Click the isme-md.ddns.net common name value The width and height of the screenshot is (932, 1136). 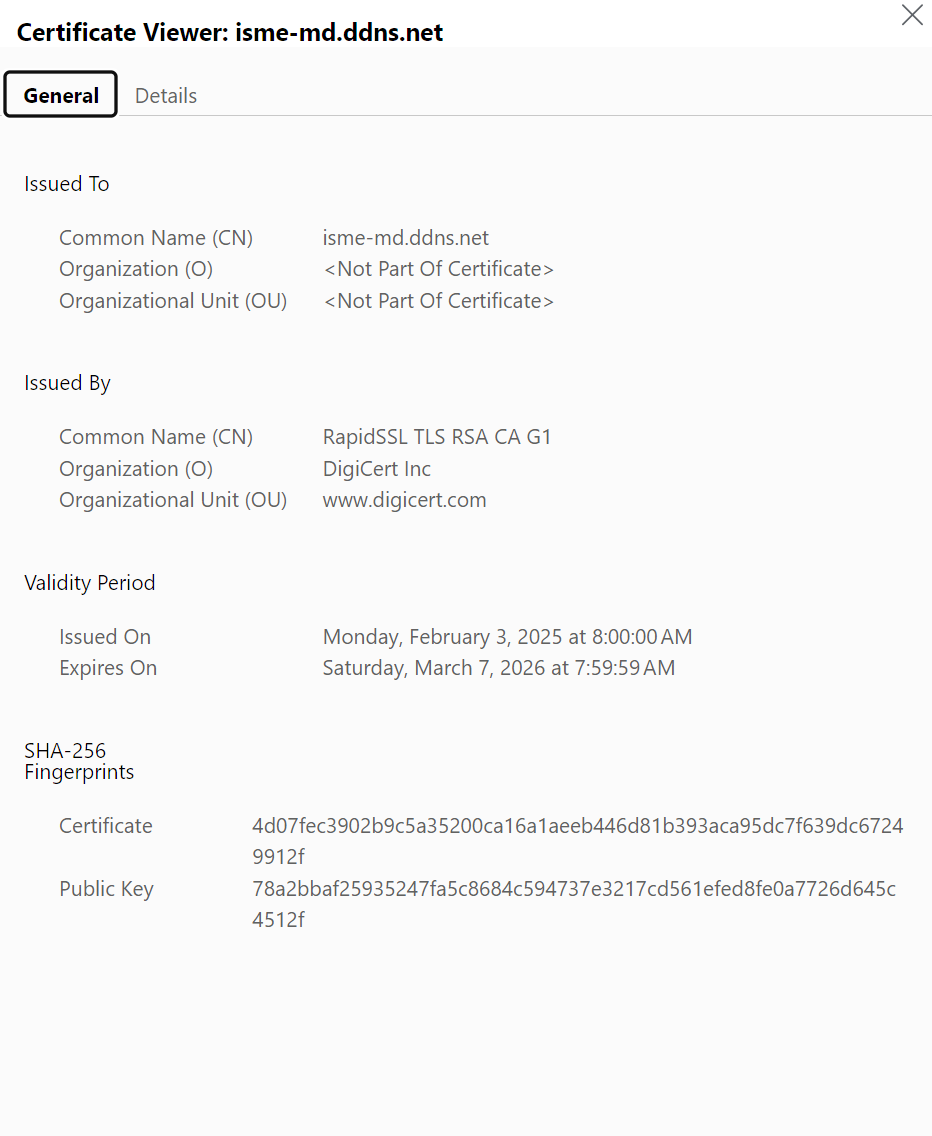click(x=406, y=238)
